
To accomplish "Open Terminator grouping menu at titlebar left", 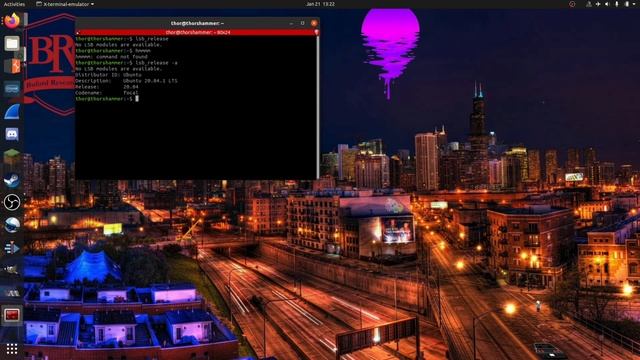I will 78,32.
